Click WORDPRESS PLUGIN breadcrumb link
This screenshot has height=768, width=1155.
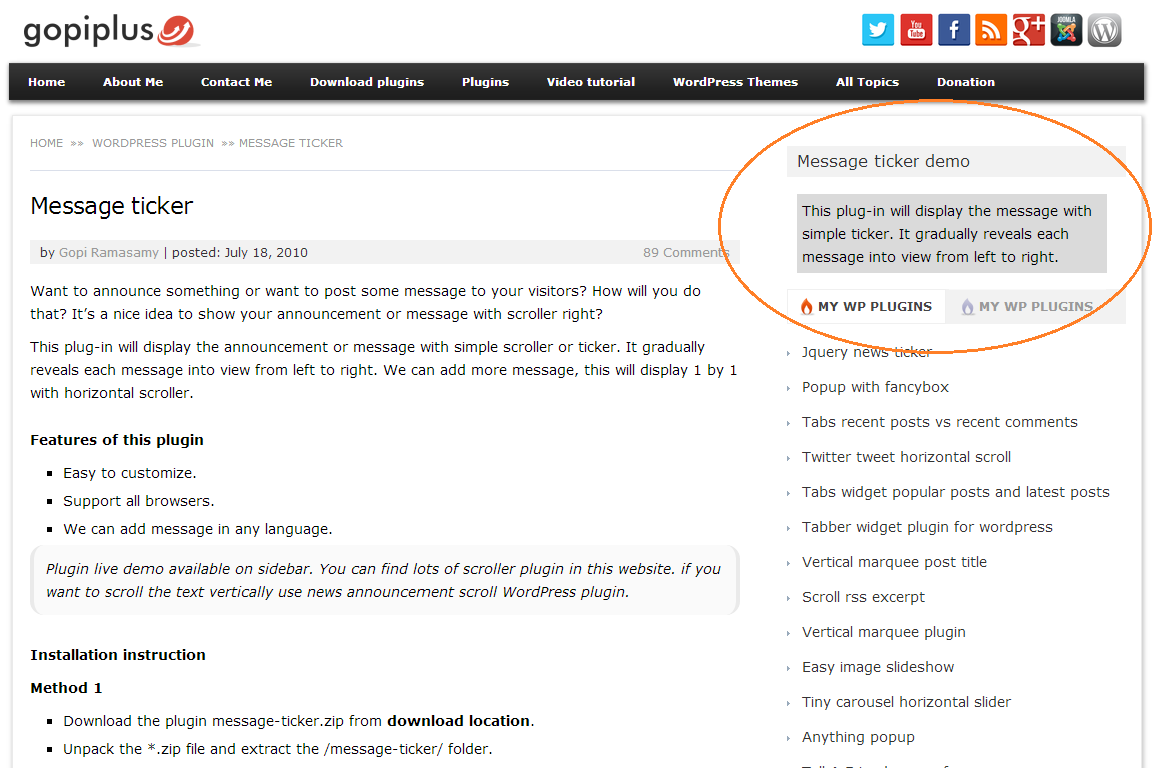(x=152, y=143)
